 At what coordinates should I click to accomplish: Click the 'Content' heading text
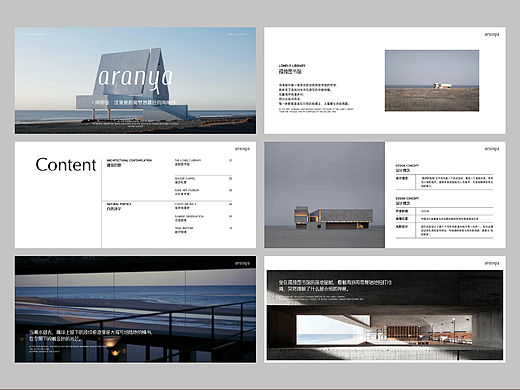pos(66,165)
